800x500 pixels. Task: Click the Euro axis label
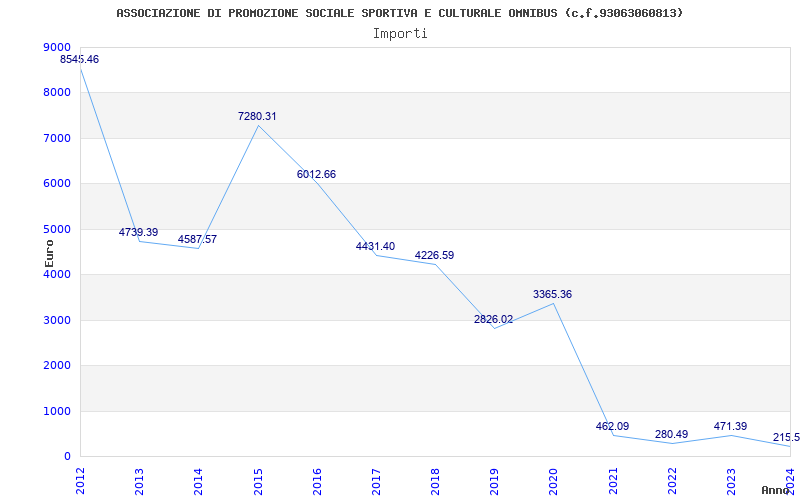coord(49,253)
